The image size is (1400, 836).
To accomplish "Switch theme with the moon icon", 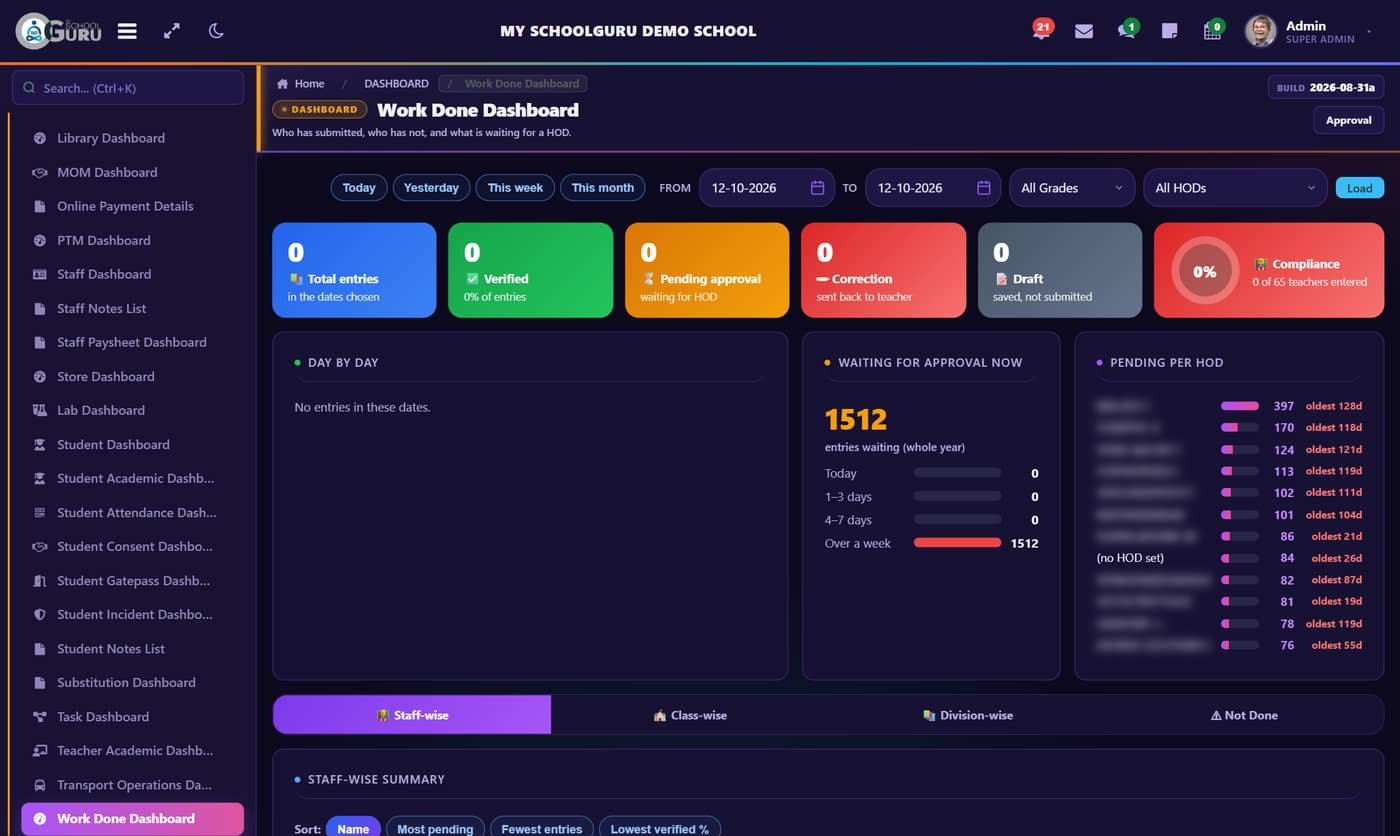I will point(216,31).
